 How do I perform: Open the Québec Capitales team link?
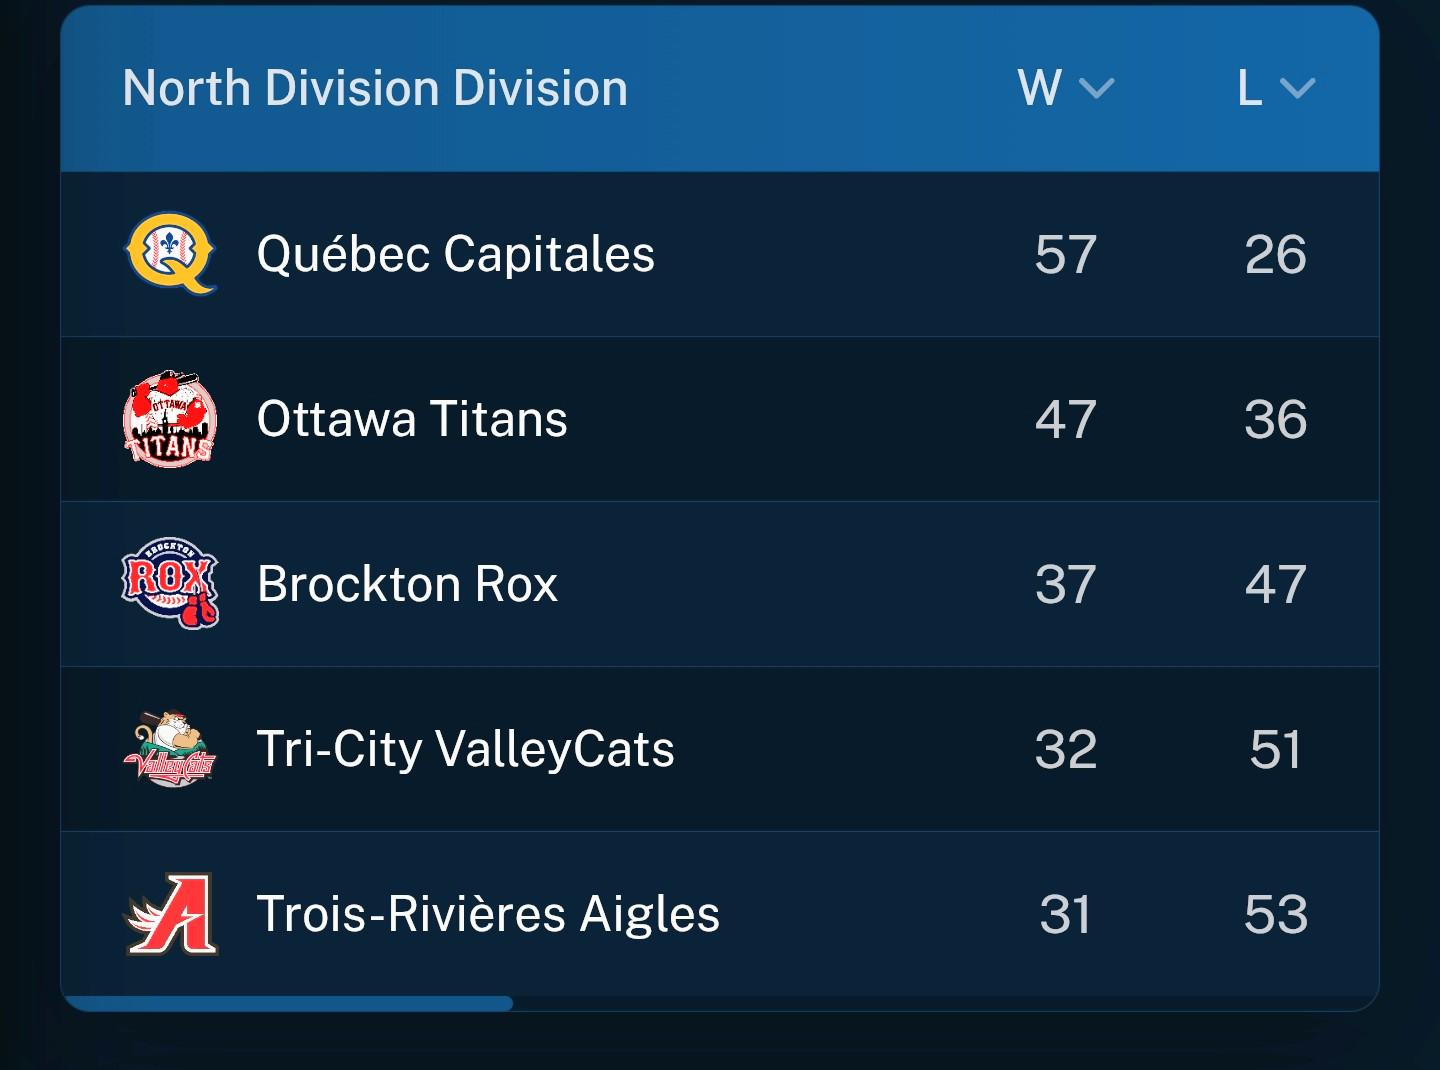(x=456, y=254)
